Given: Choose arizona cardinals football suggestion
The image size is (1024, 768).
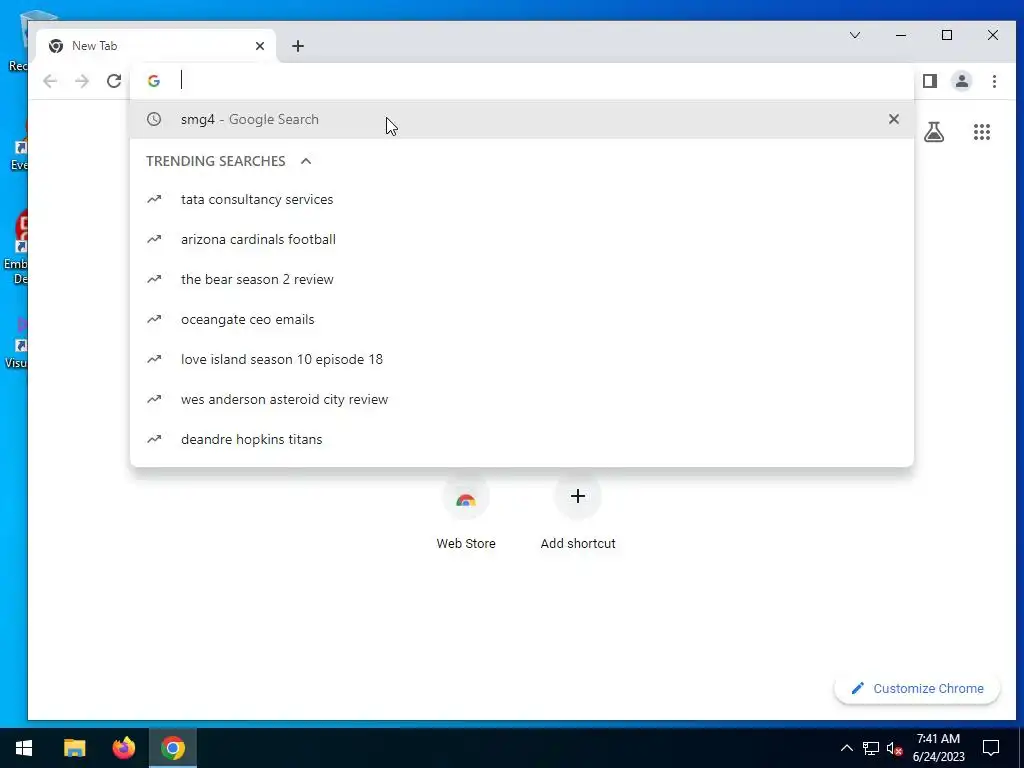Looking at the screenshot, I should [x=522, y=239].
